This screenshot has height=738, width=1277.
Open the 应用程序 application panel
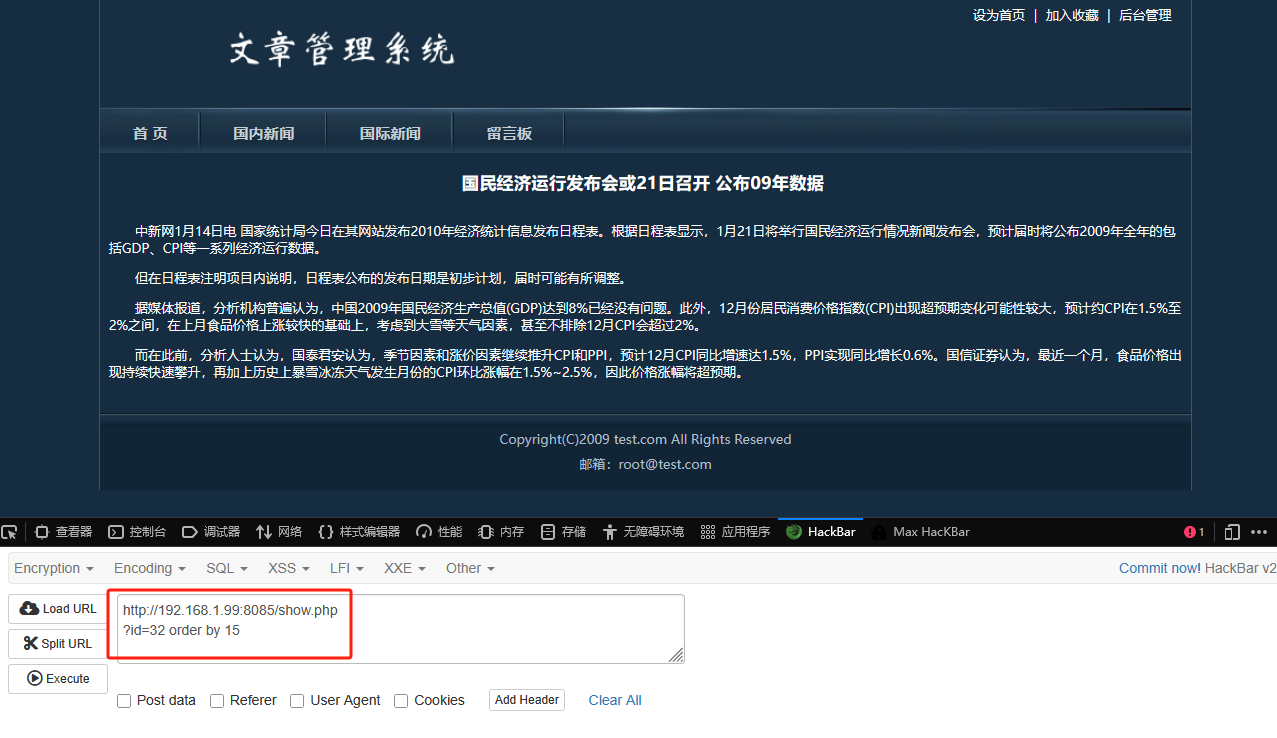[735, 532]
